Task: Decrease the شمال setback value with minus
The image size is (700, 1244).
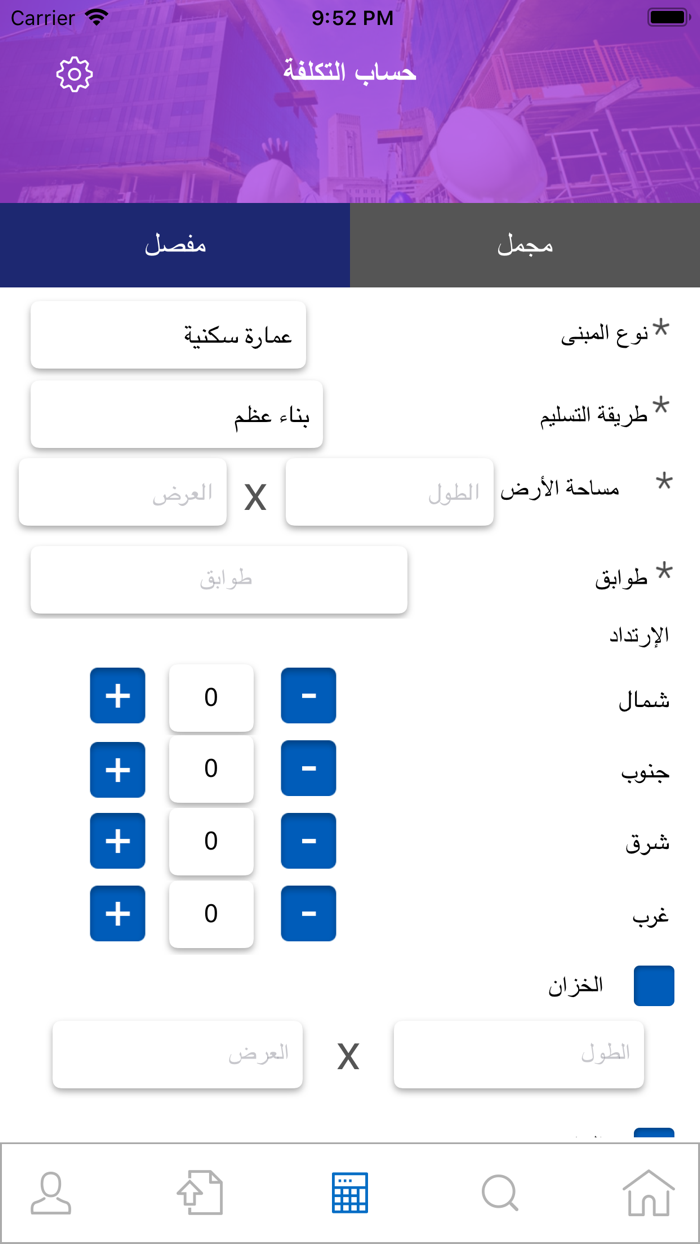Action: (x=308, y=696)
